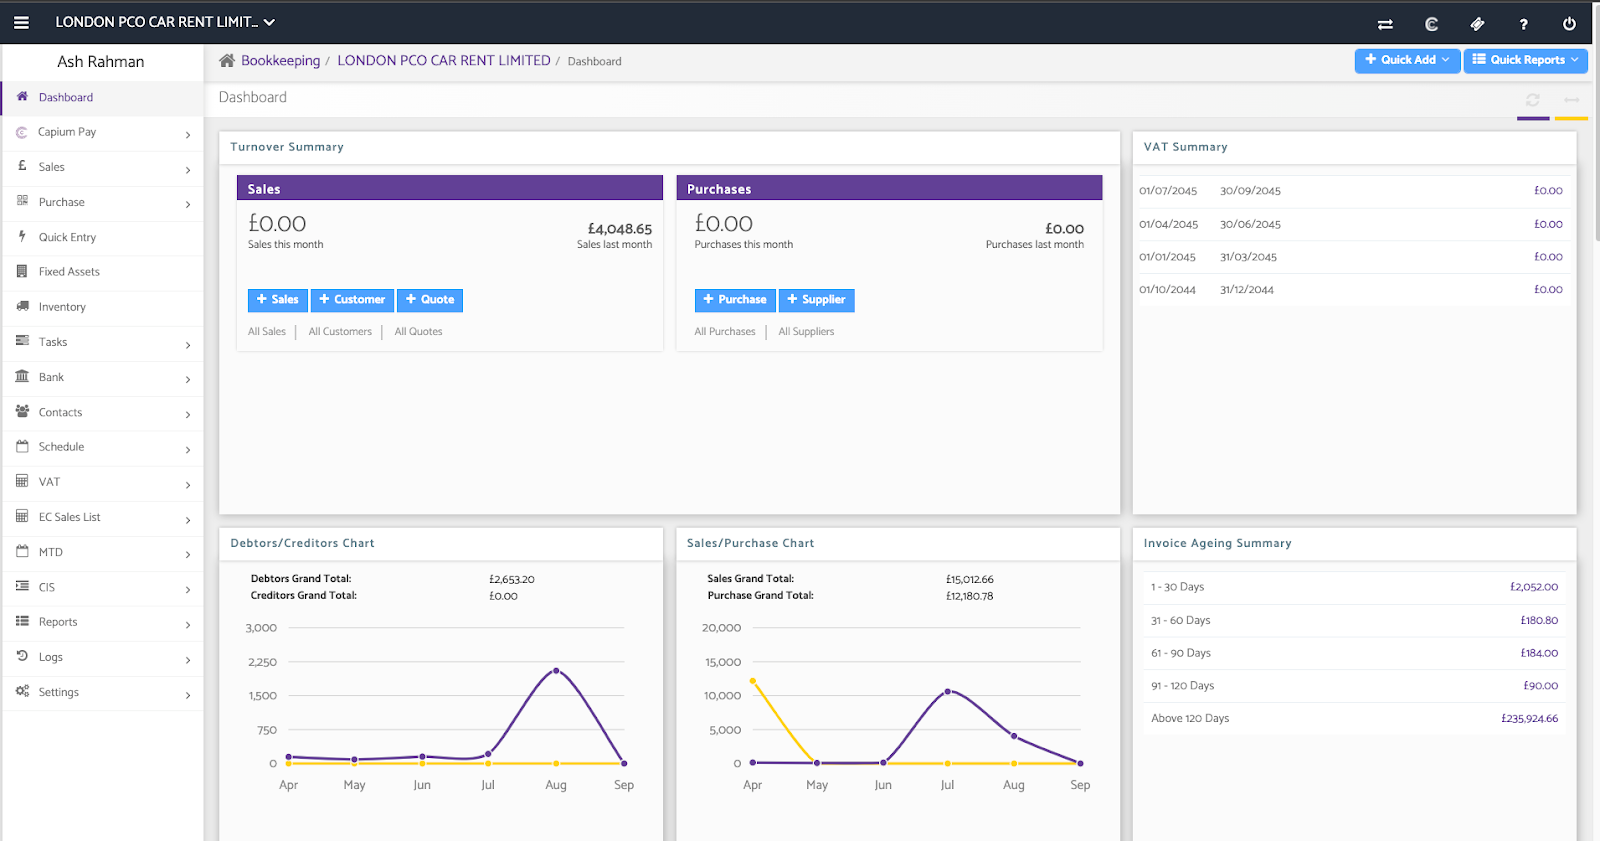Viewport: 1600px width, 841px height.
Task: Open the All Suppliers link
Action: coord(806,332)
